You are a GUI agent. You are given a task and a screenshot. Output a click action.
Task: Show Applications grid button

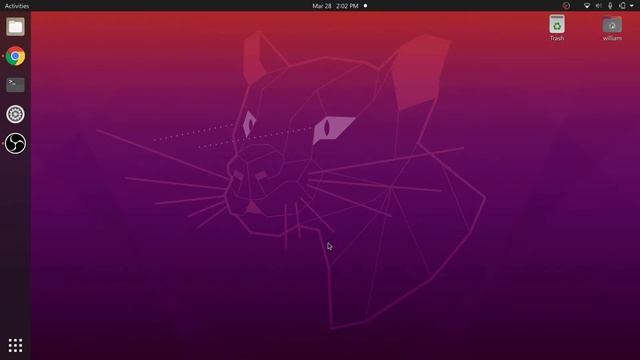tap(16, 345)
